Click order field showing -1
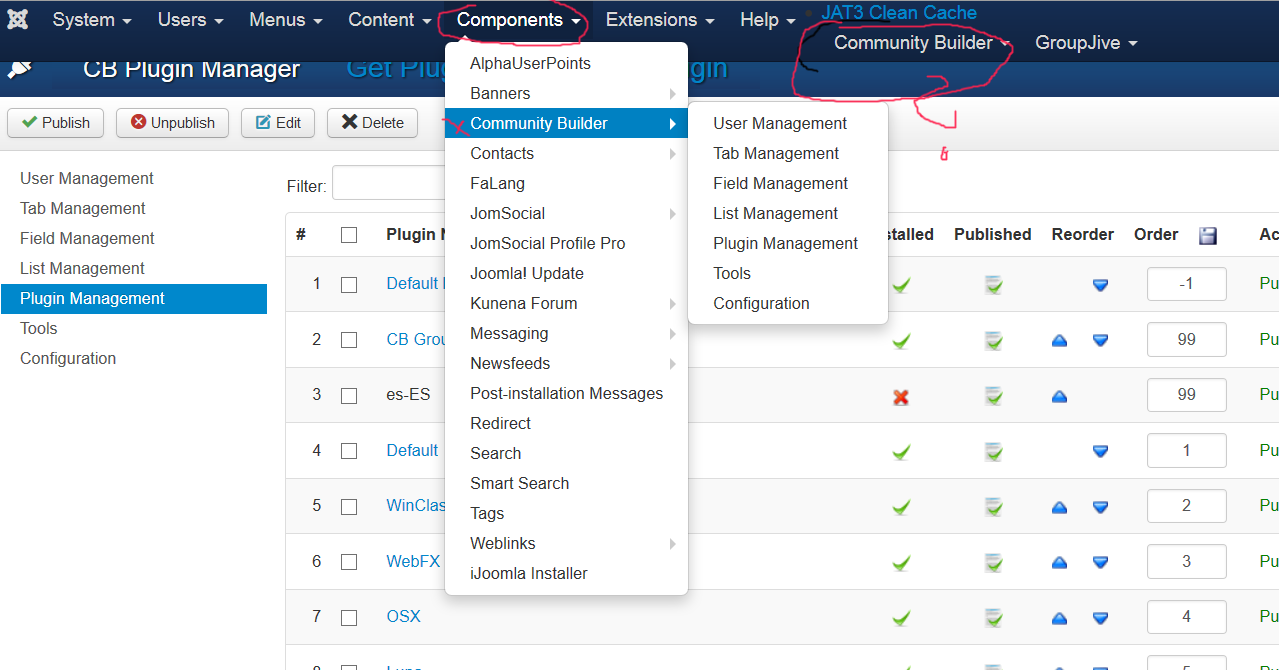Screen dimensions: 1279x670 [1187, 284]
